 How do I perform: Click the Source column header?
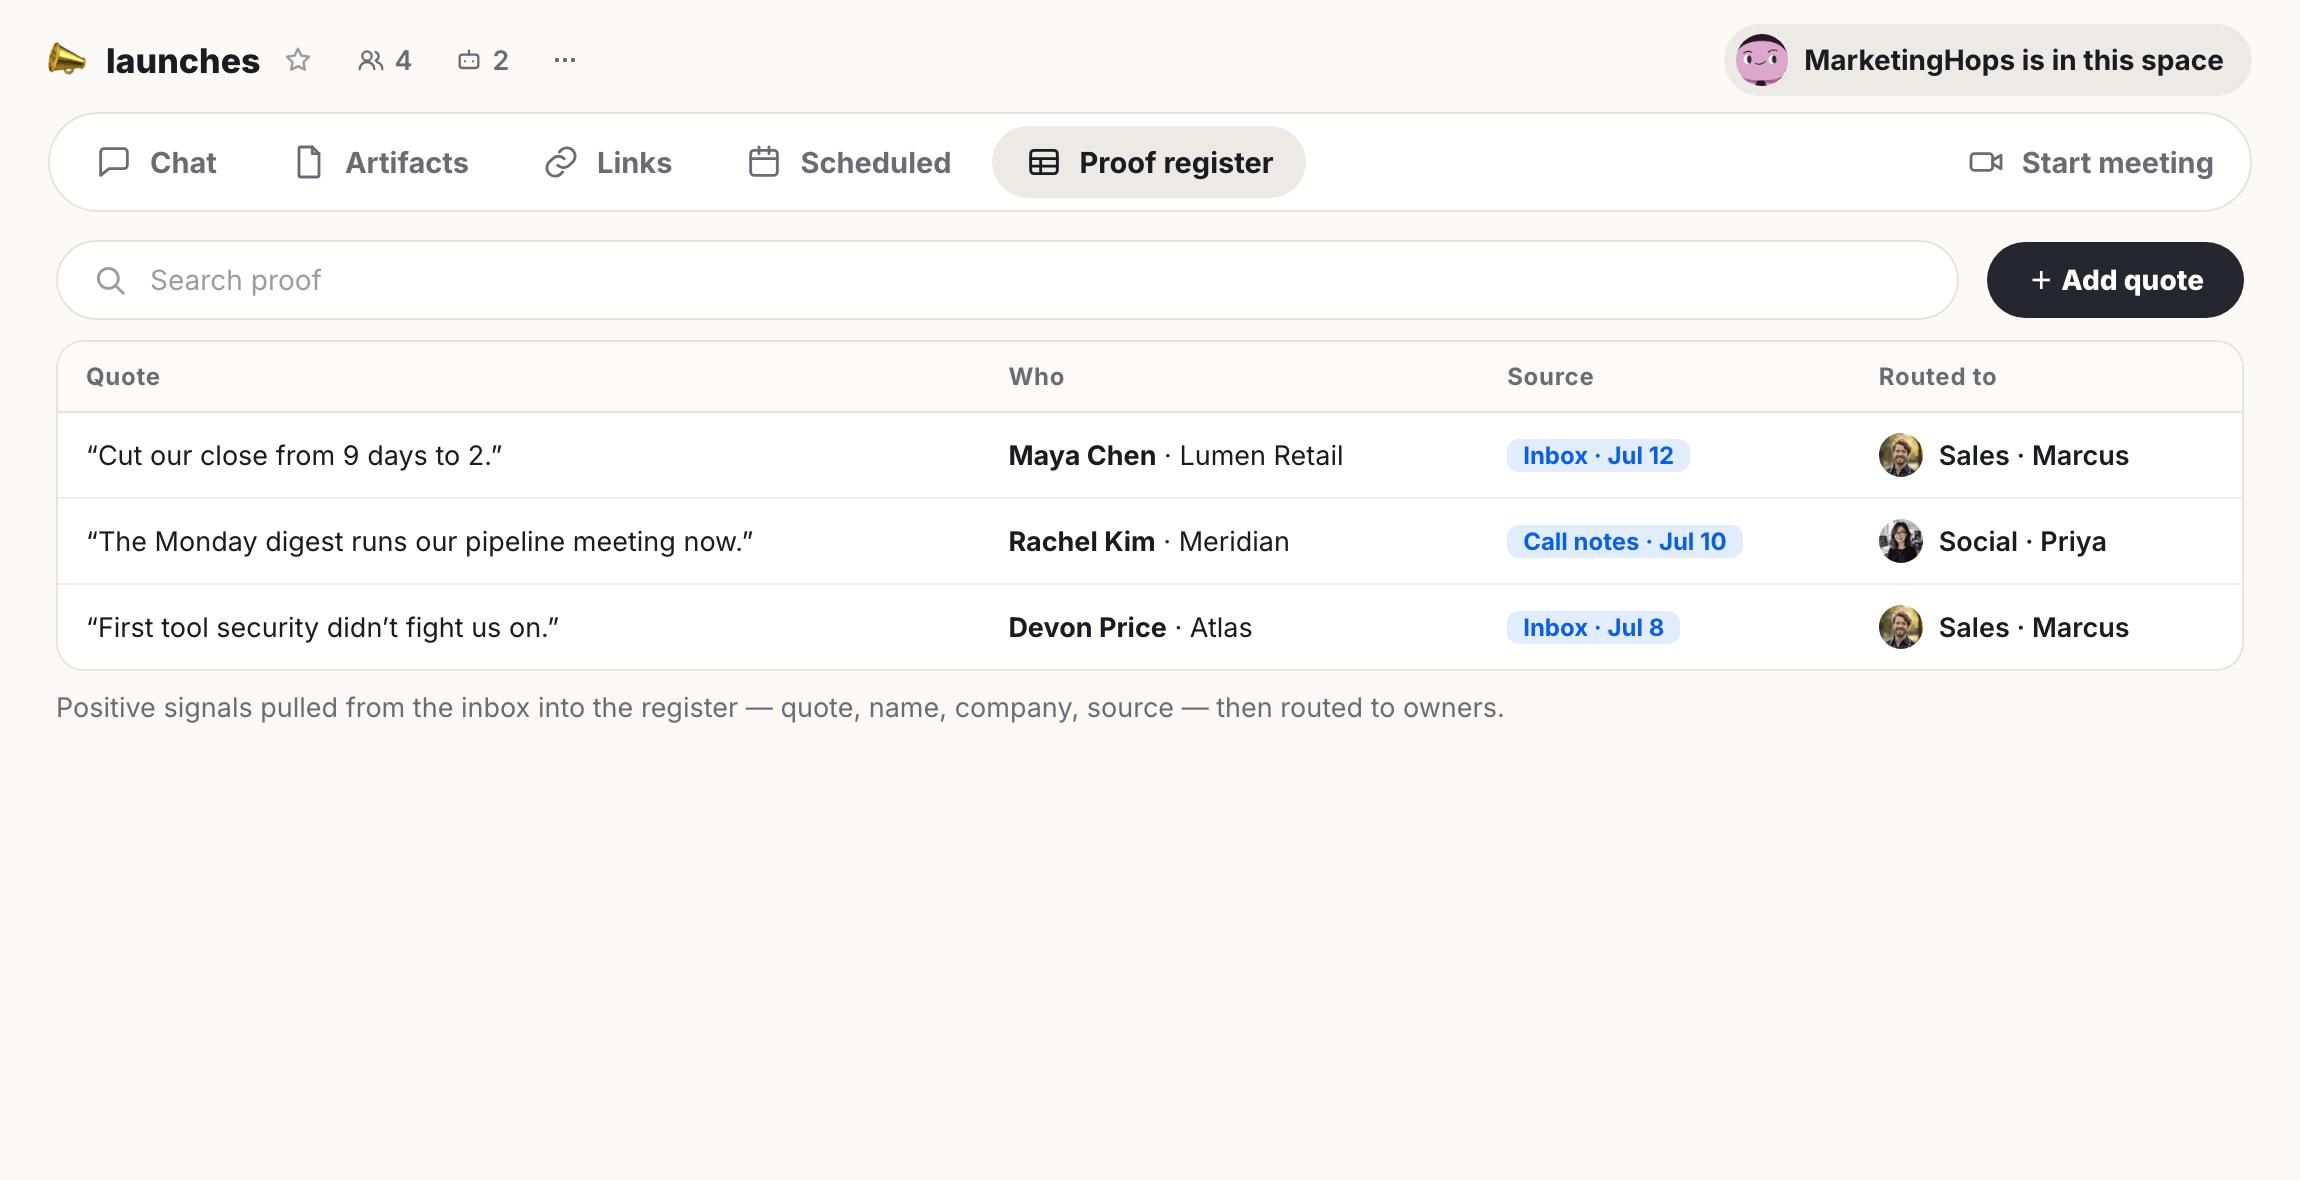(x=1550, y=377)
